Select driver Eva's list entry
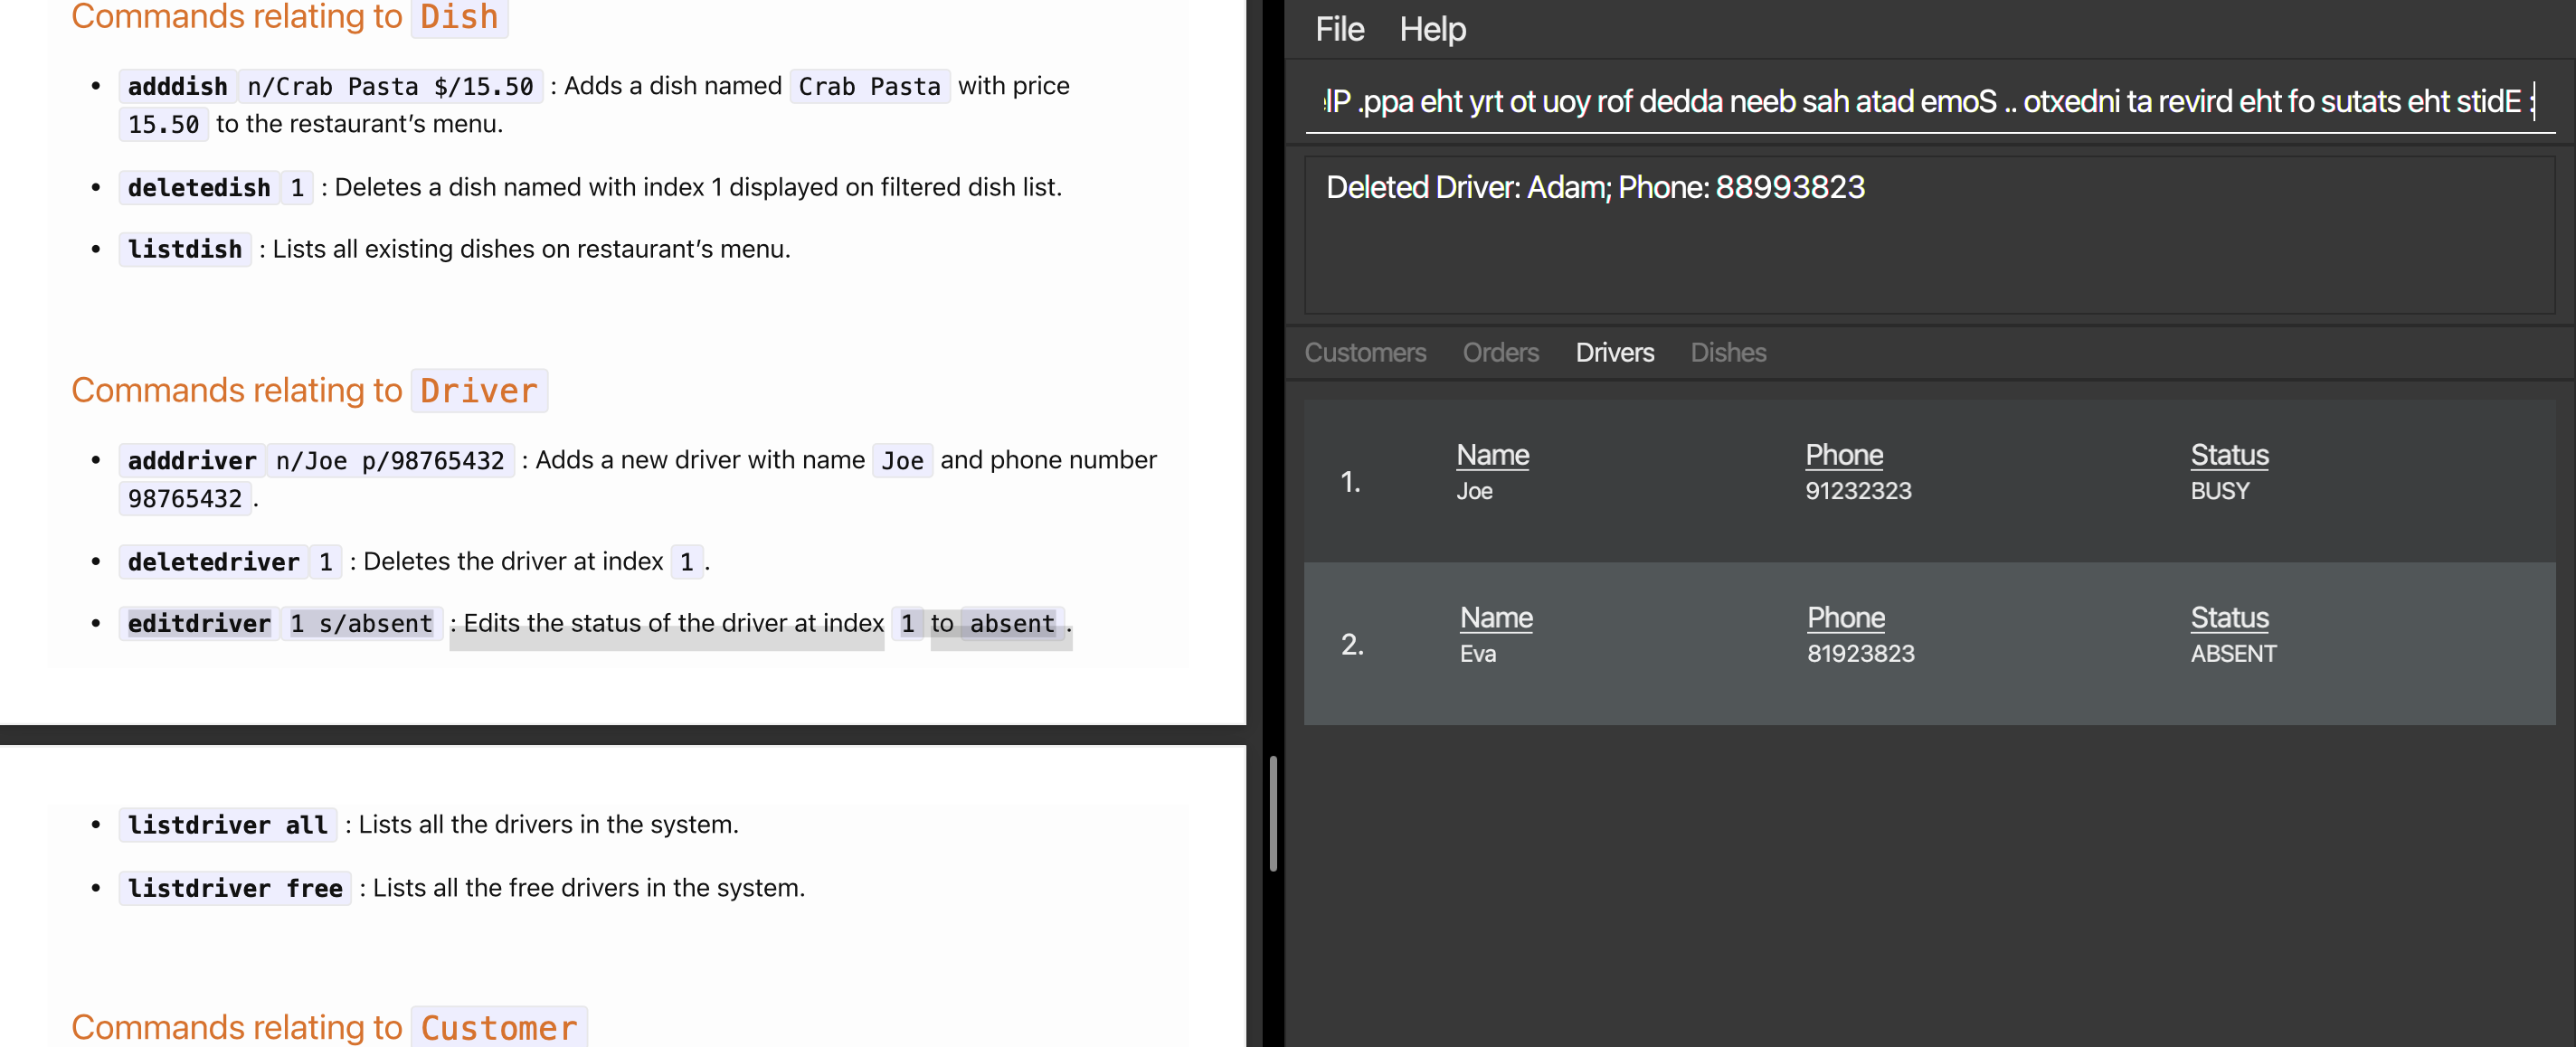Viewport: 2576px width, 1047px height. tap(1928, 643)
